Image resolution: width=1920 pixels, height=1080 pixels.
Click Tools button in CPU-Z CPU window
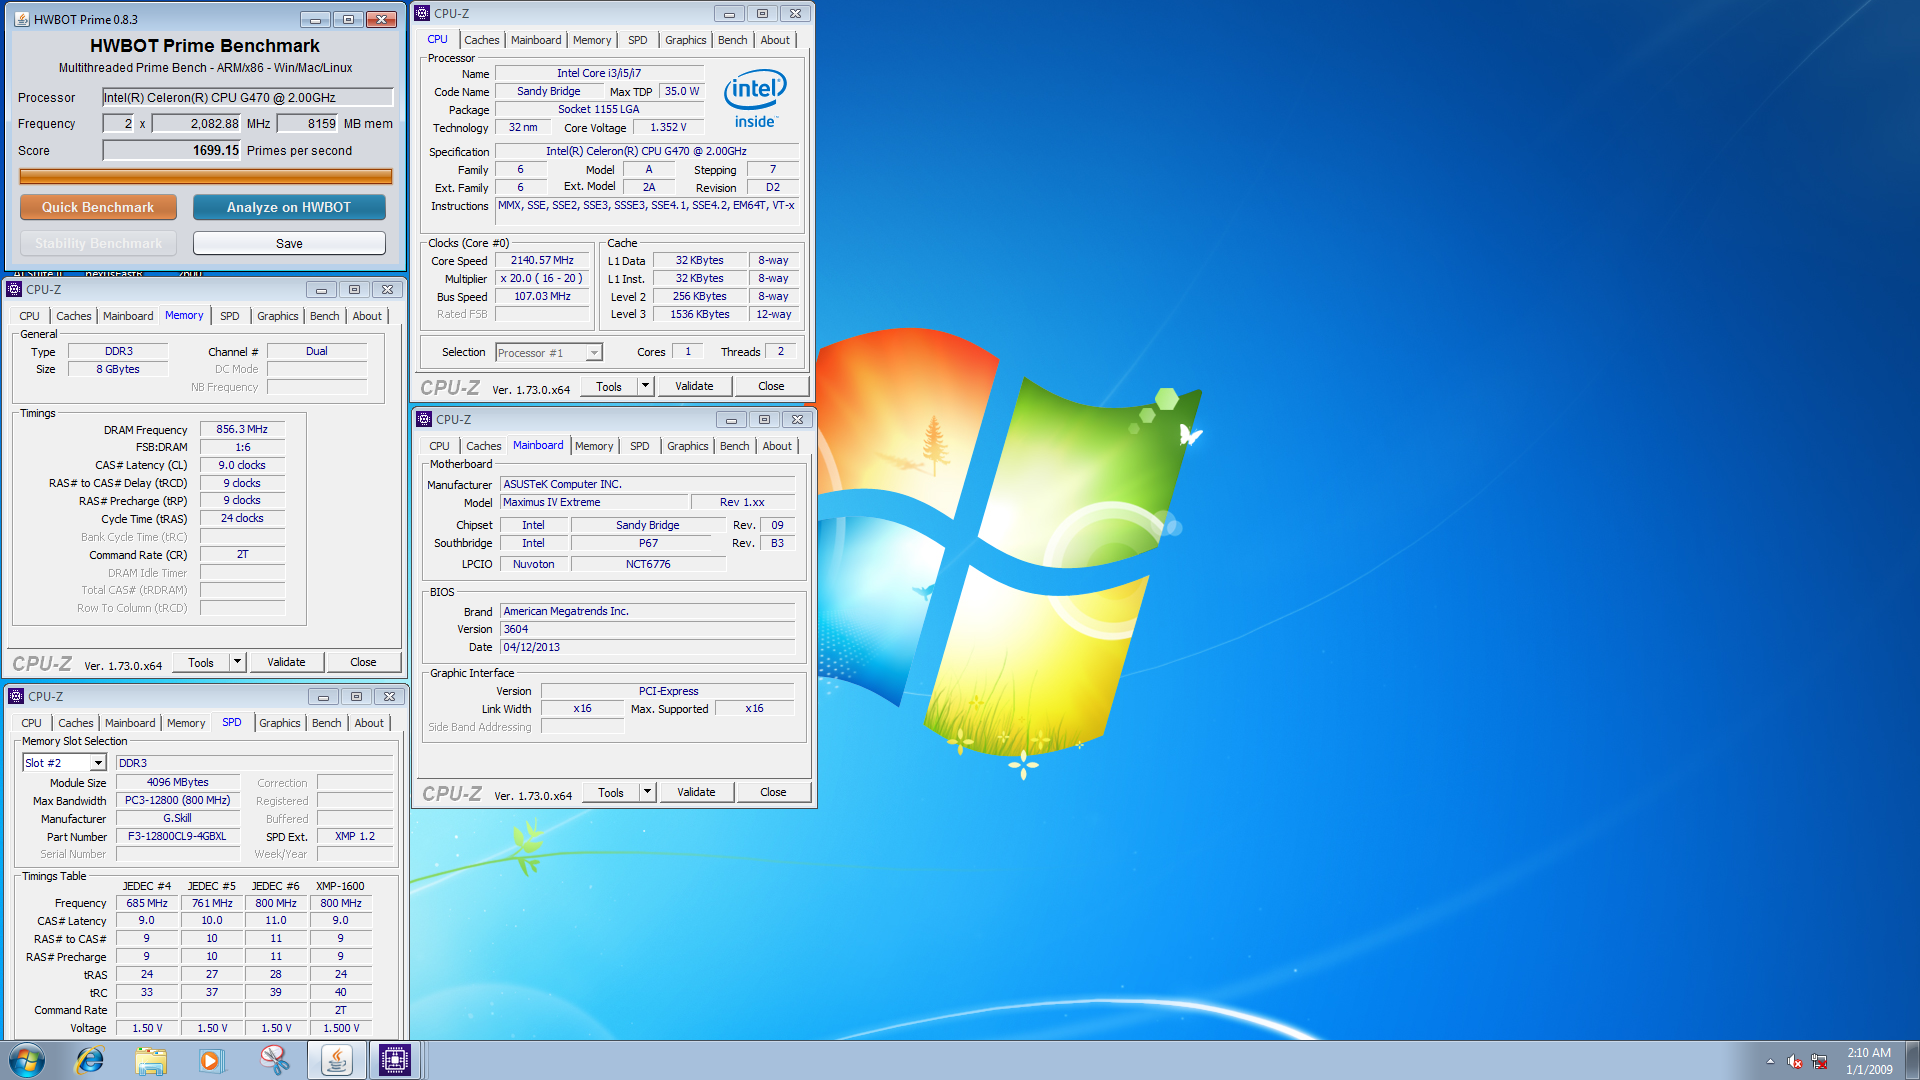click(609, 386)
